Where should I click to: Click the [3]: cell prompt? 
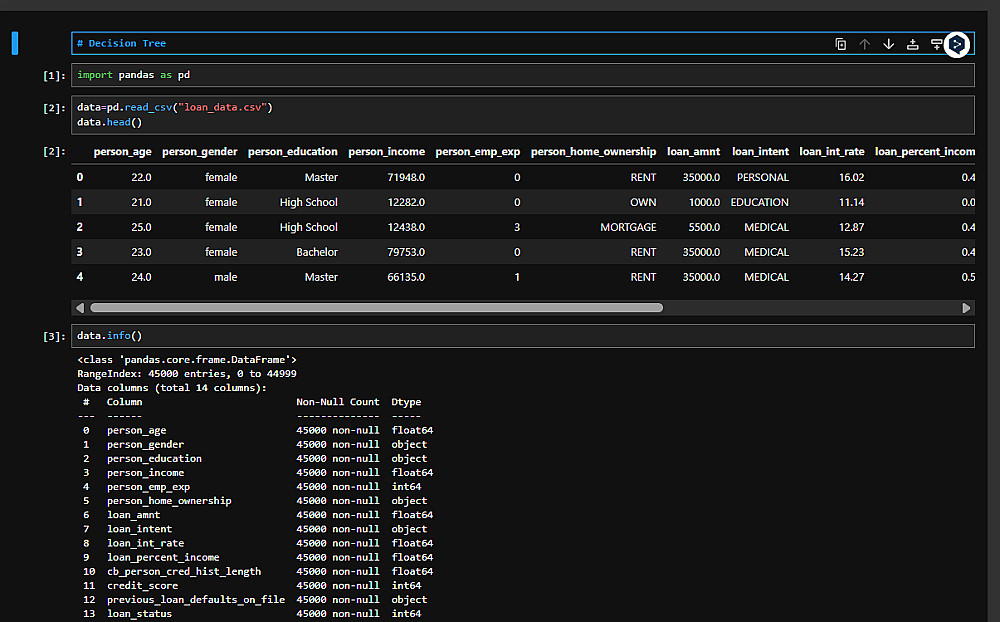pyautogui.click(x=54, y=337)
